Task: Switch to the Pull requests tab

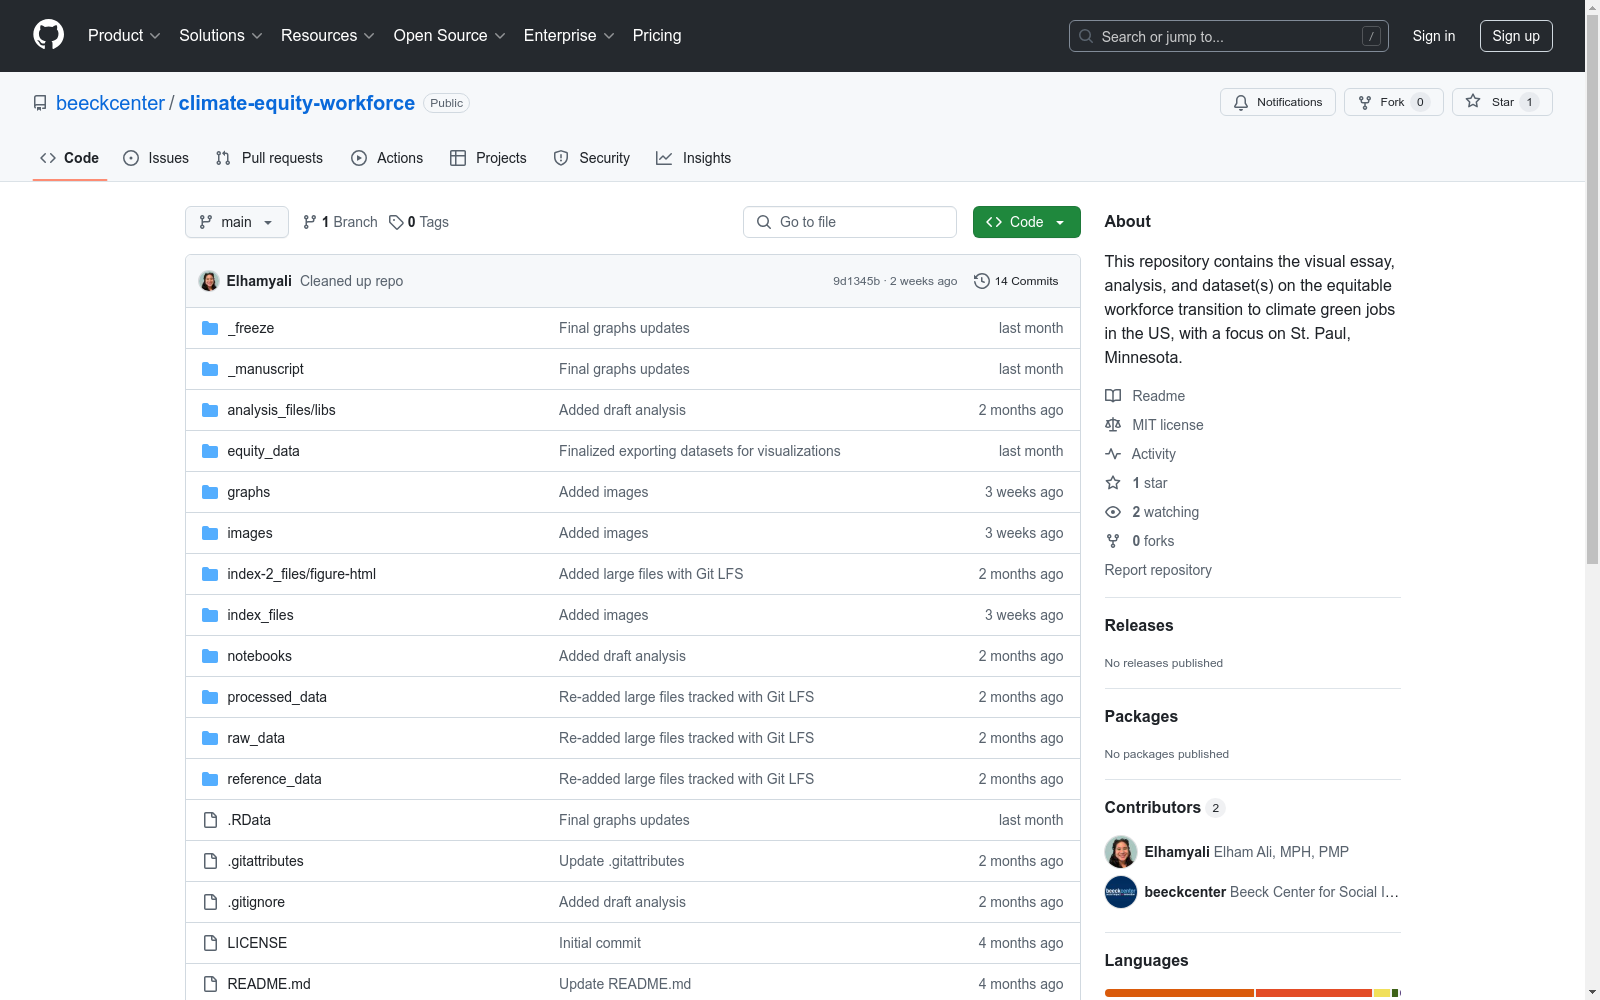Action: [x=269, y=158]
